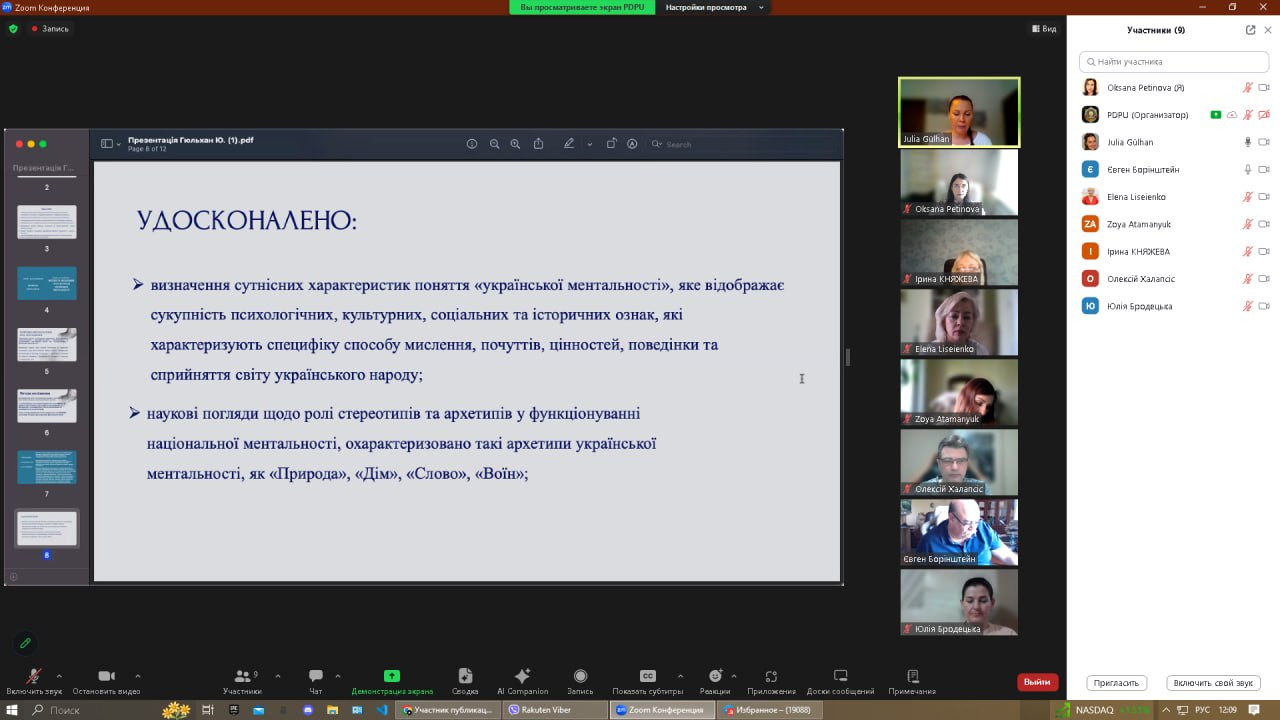
Task: Open Rakuten Viber from taskbar
Action: (x=554, y=710)
